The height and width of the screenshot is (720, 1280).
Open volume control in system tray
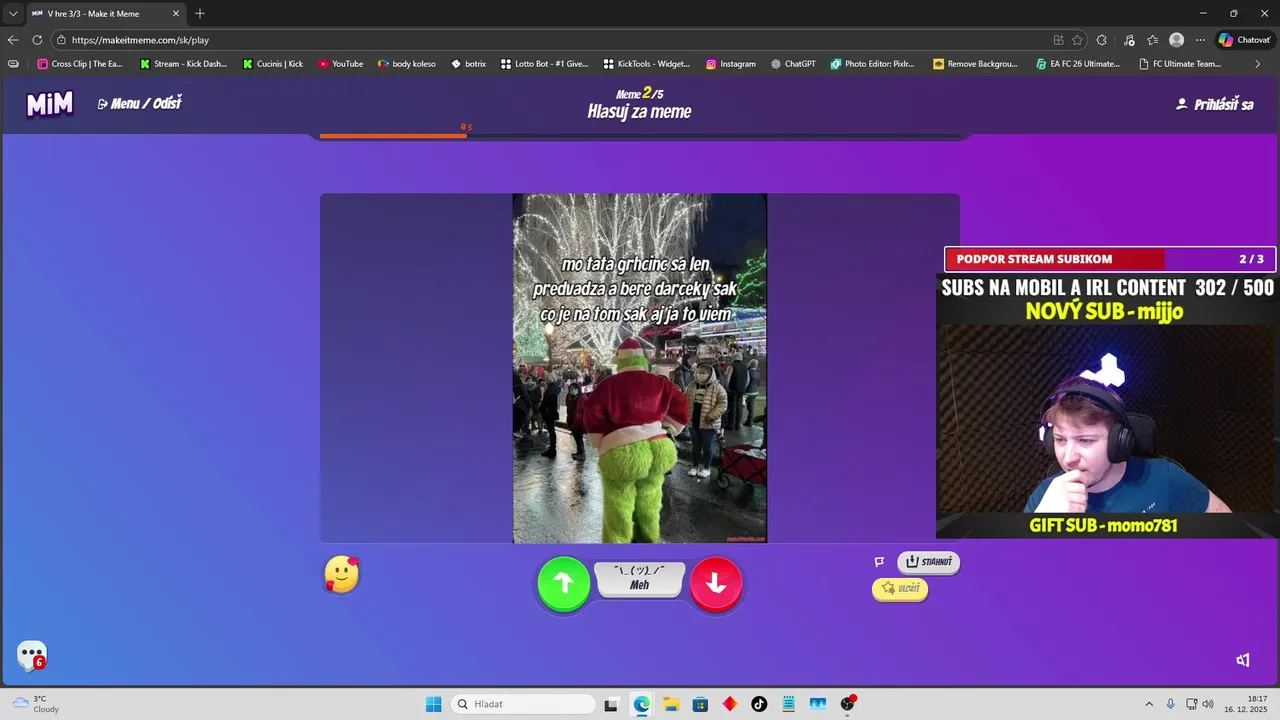point(1208,704)
